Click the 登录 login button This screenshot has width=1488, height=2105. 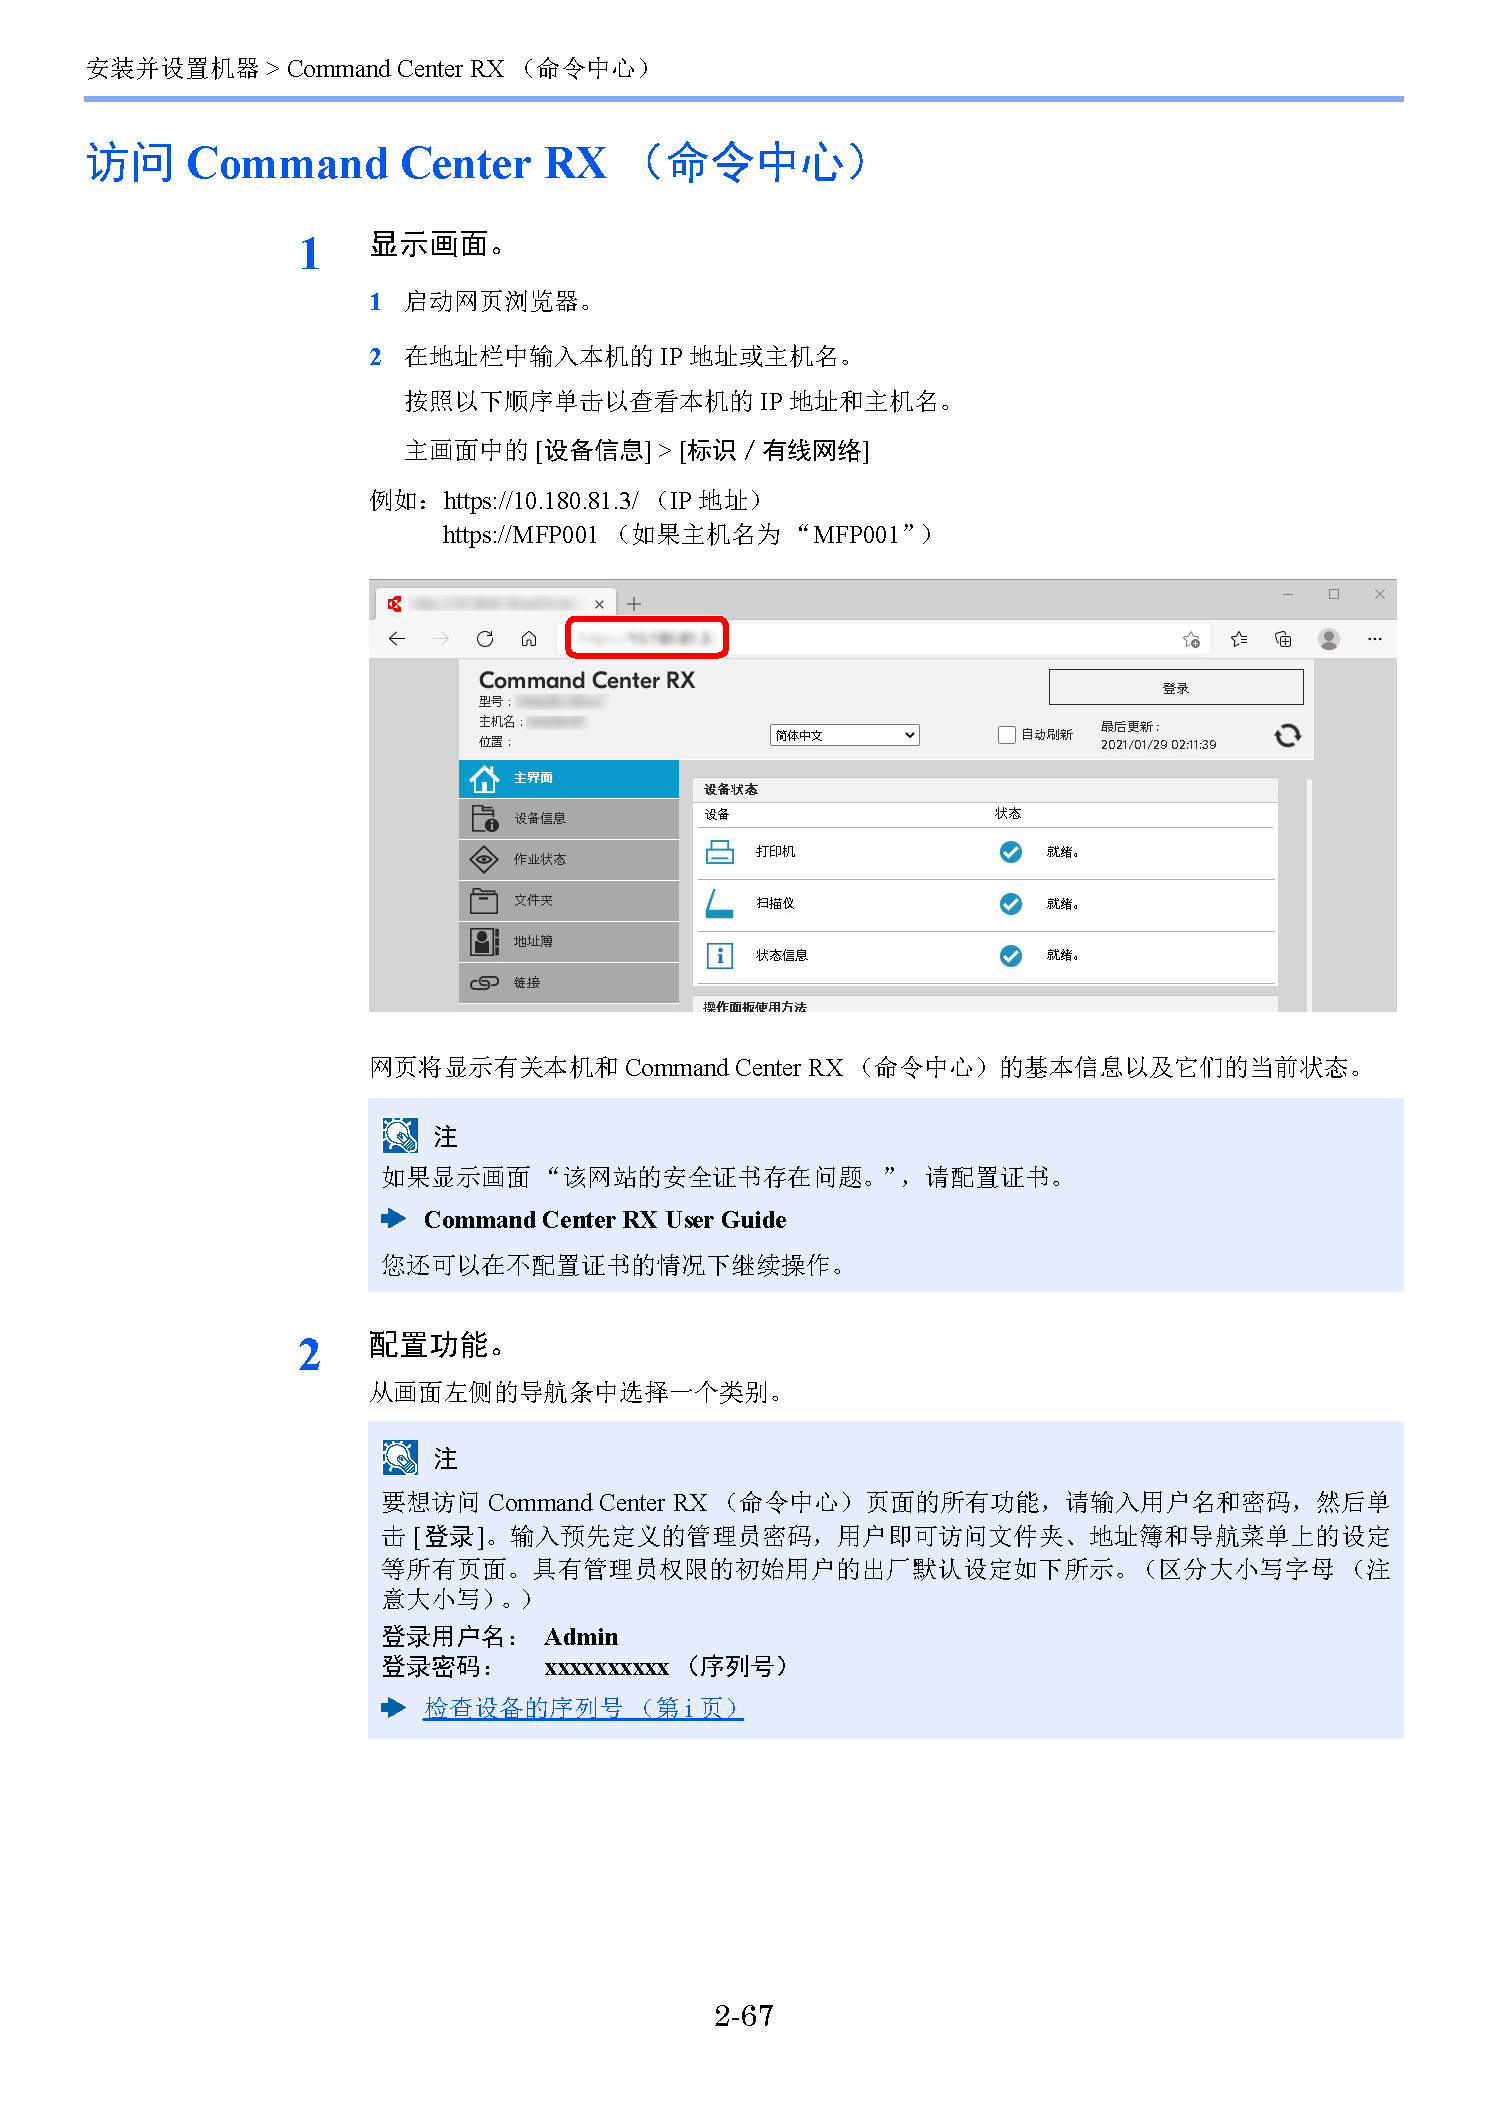click(x=1176, y=687)
